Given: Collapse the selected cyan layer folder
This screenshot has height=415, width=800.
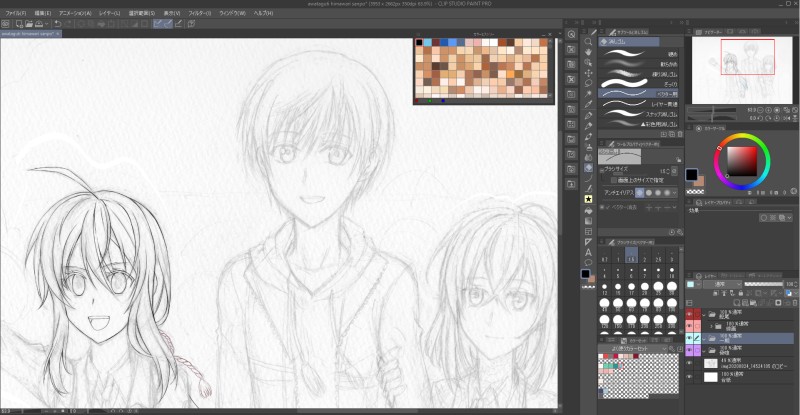Looking at the screenshot, I should click(704, 338).
